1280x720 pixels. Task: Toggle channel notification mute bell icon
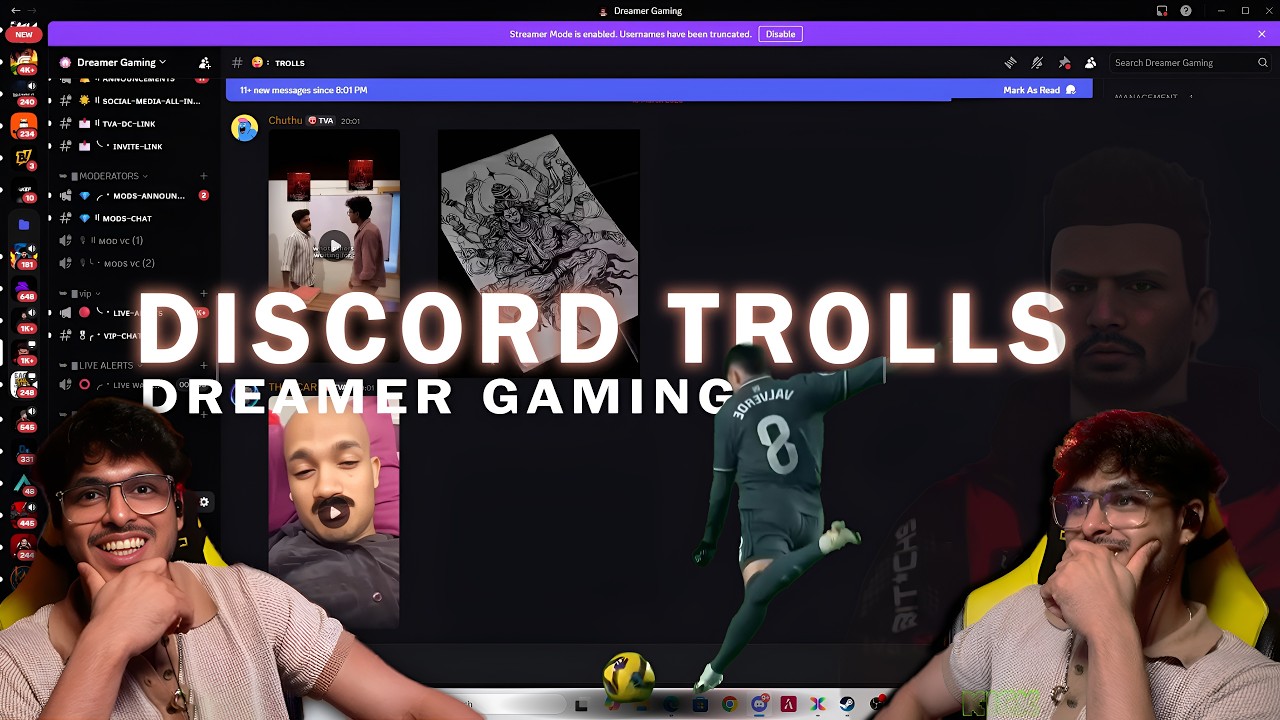pos(1037,63)
